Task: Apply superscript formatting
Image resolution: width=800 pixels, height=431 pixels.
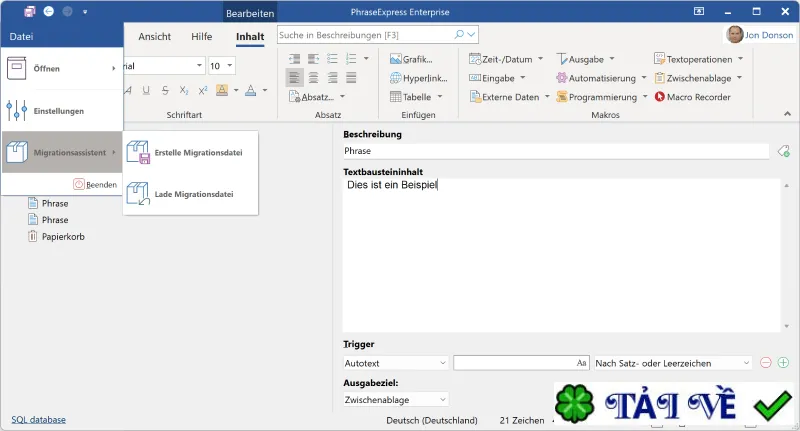Action: [203, 90]
